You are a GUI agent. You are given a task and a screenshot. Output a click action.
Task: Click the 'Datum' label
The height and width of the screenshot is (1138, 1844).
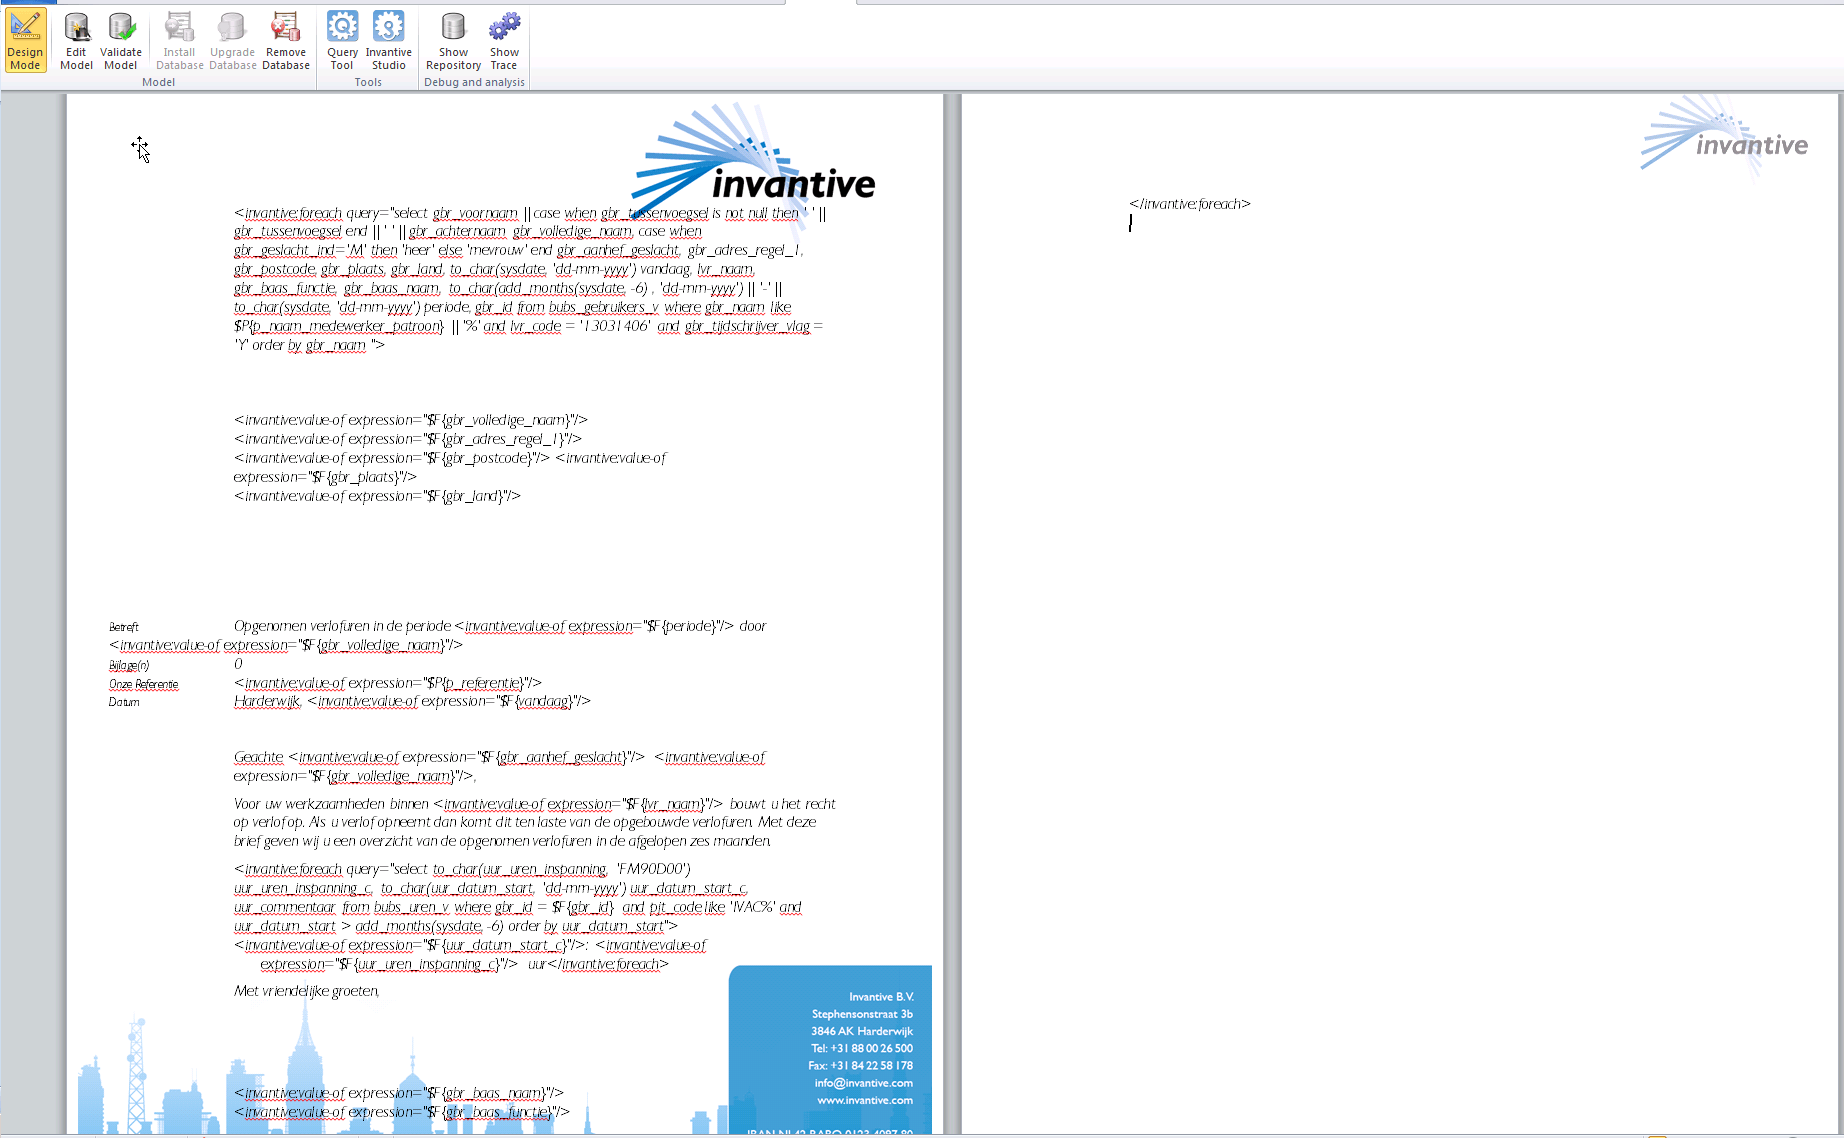[x=124, y=702]
